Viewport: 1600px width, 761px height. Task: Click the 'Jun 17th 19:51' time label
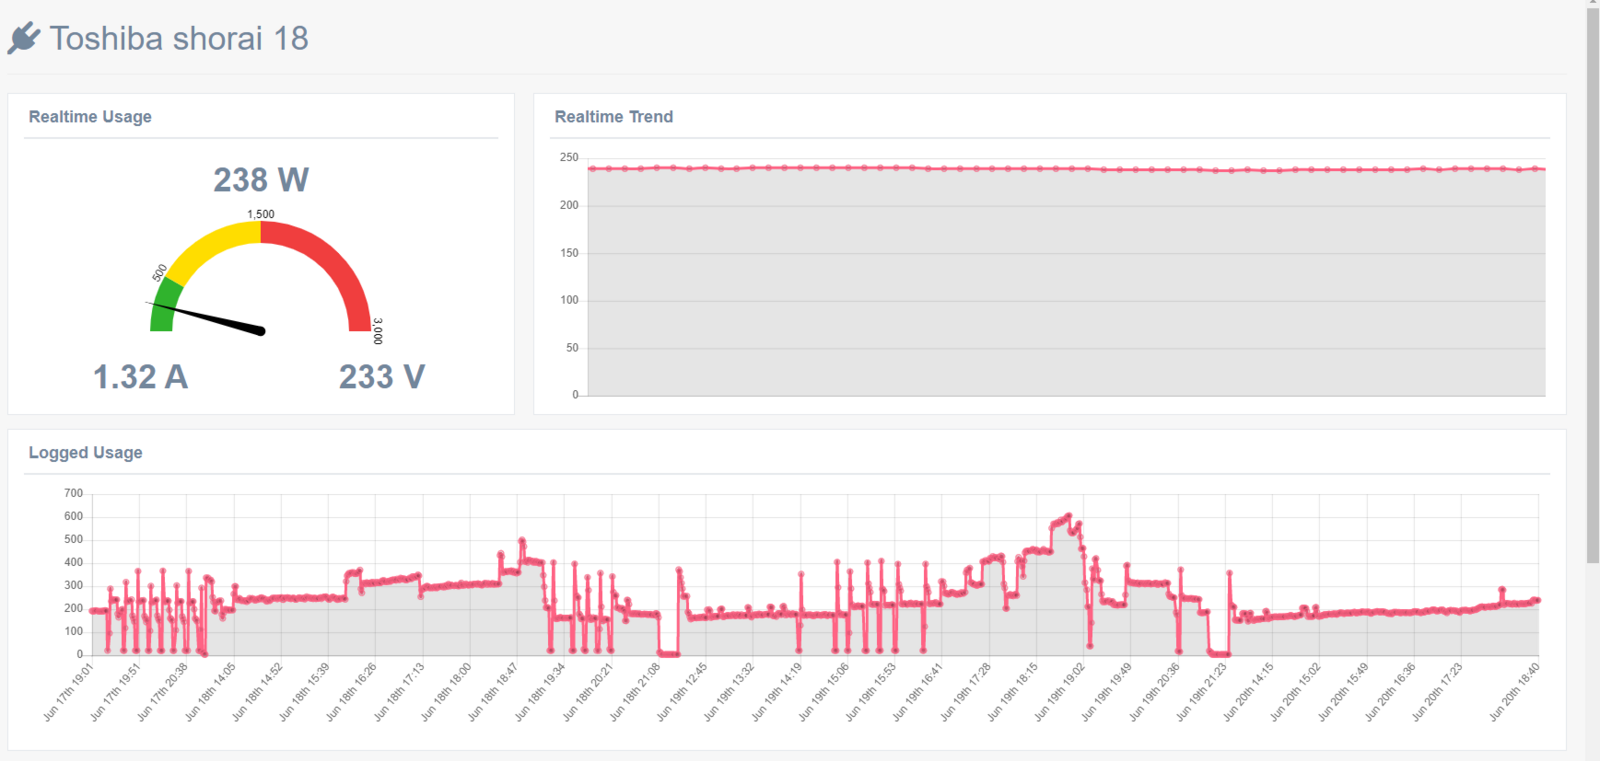[115, 691]
